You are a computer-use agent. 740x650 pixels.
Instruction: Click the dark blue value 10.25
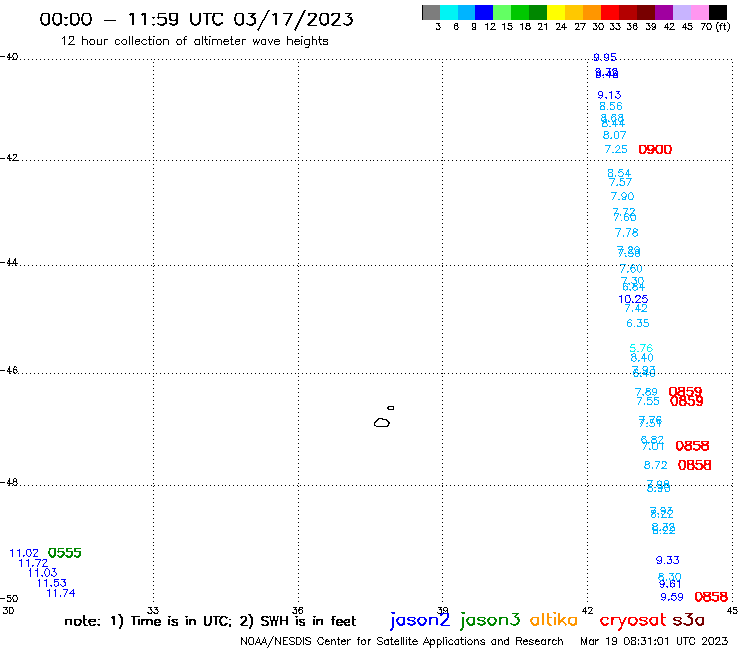tap(633, 299)
